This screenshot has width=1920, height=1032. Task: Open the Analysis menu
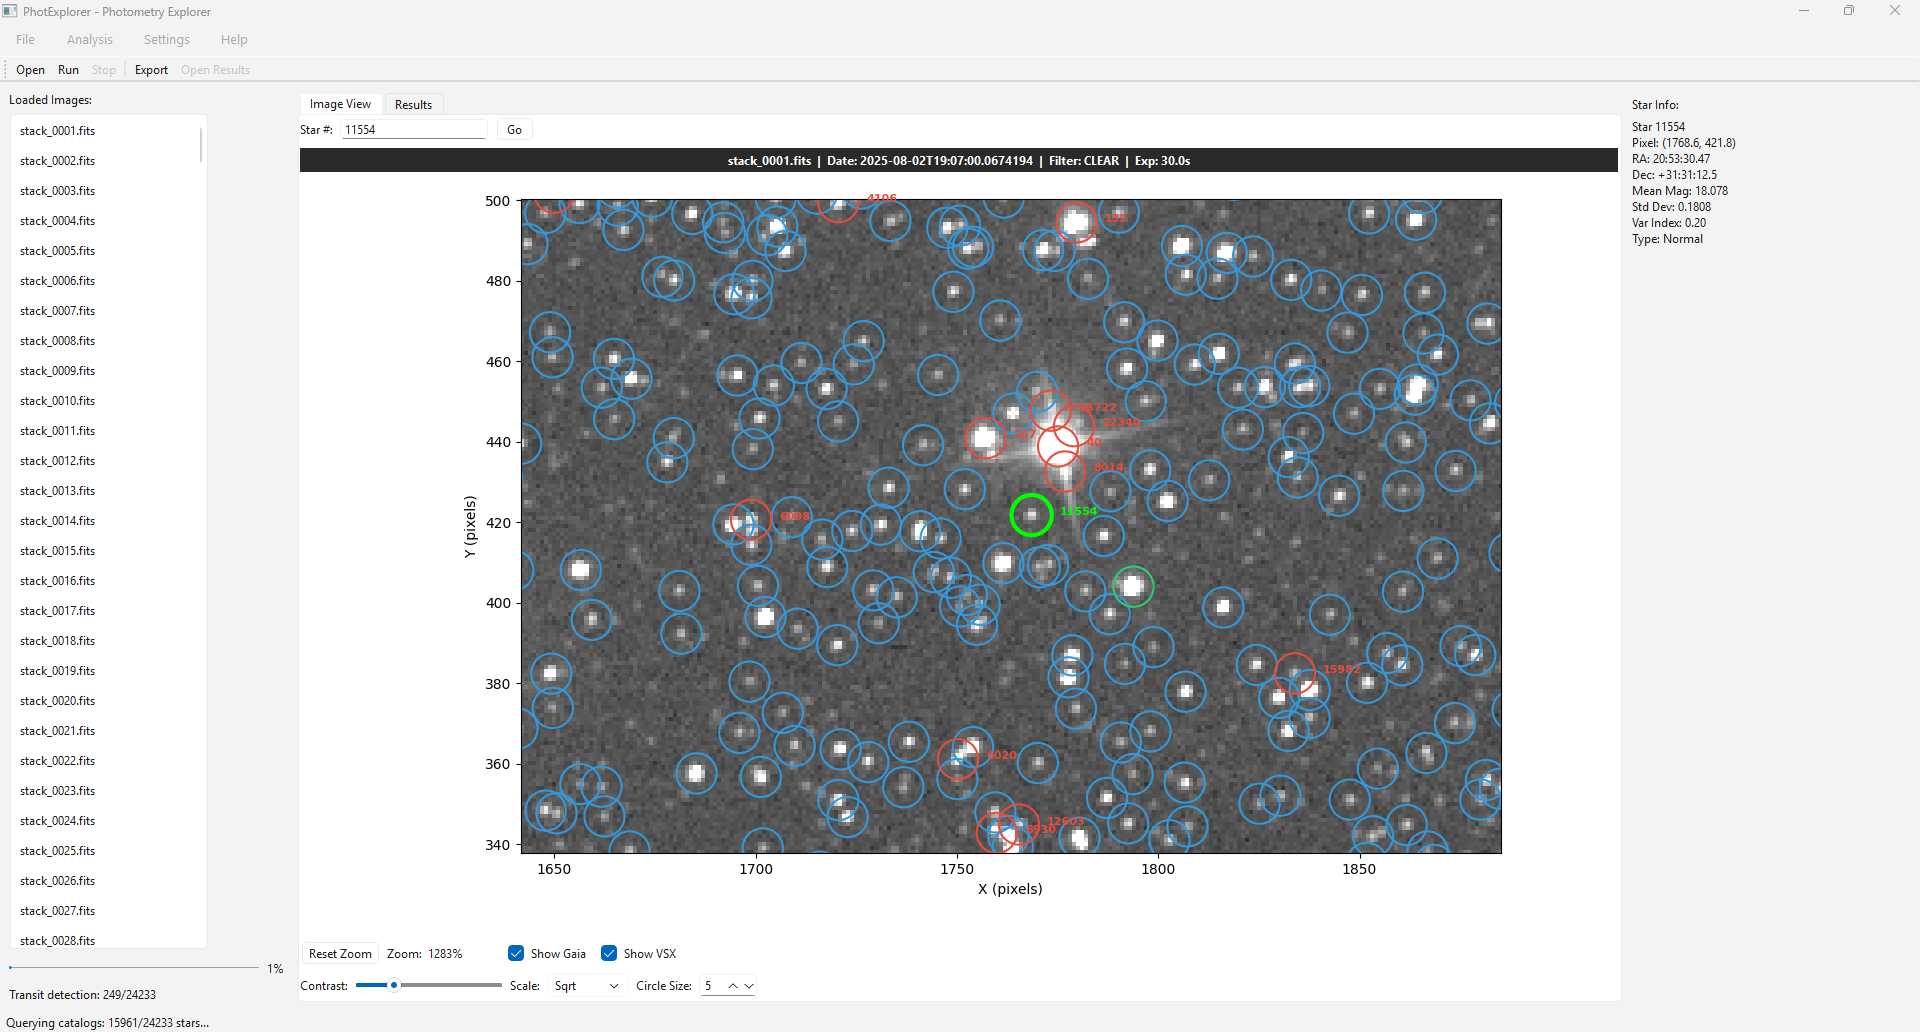[89, 40]
